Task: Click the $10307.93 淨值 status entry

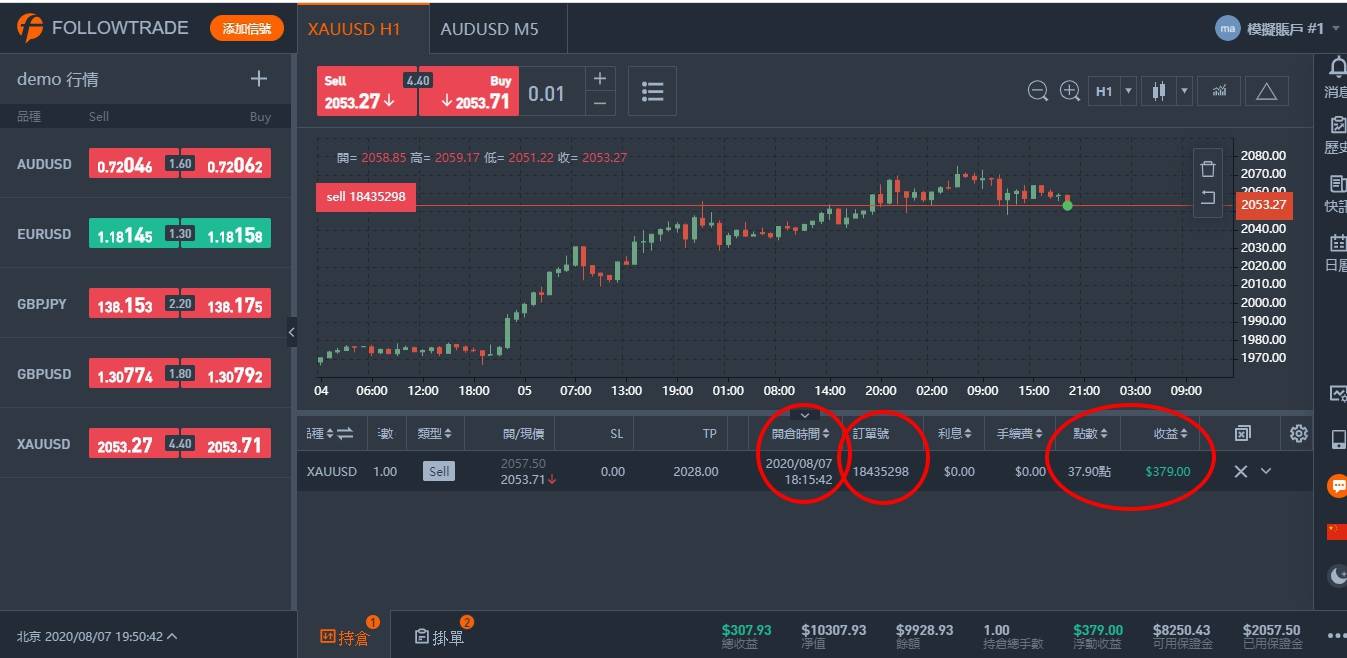Action: click(x=833, y=636)
